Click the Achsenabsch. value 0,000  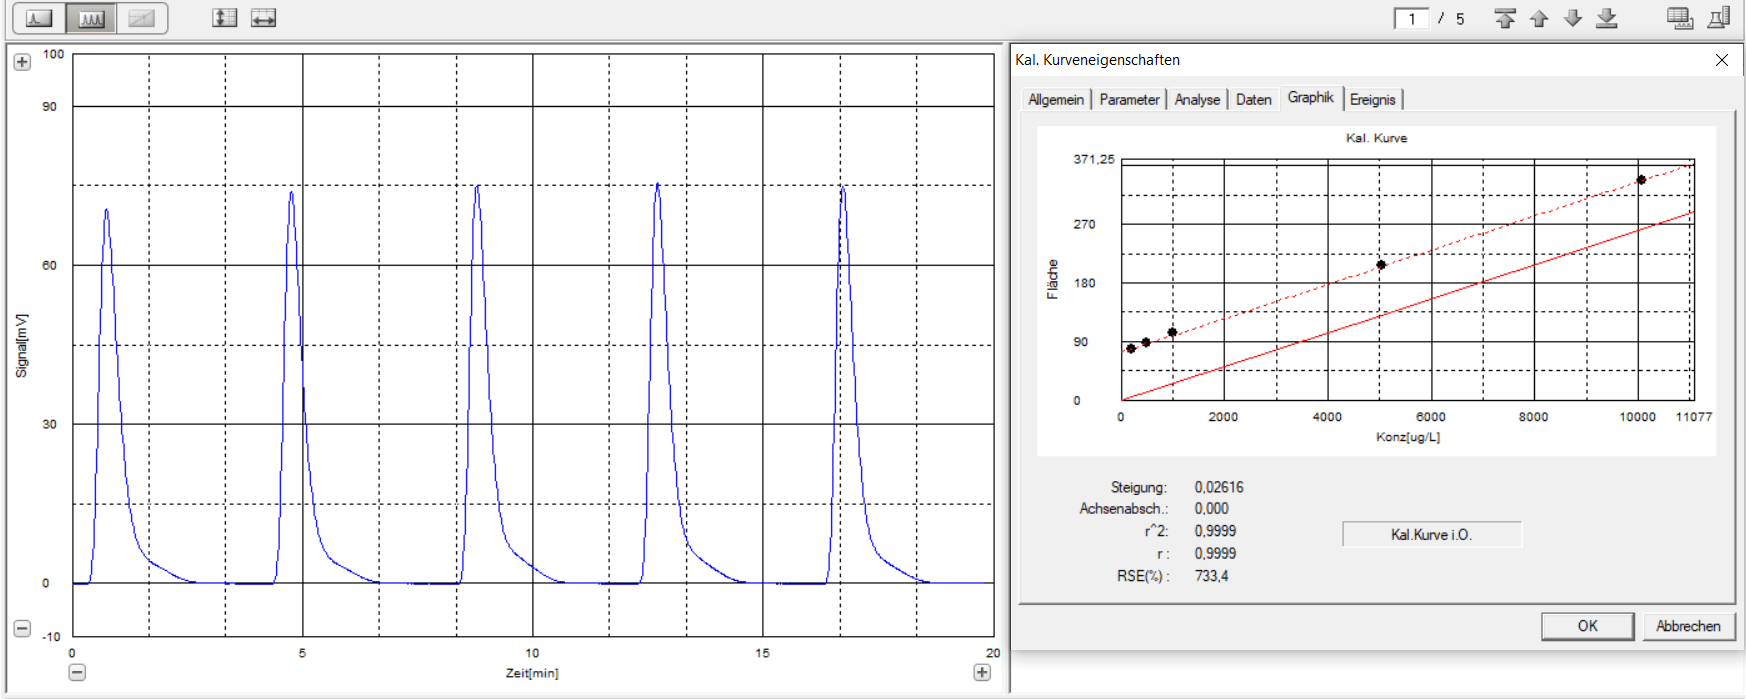[x=1211, y=508]
